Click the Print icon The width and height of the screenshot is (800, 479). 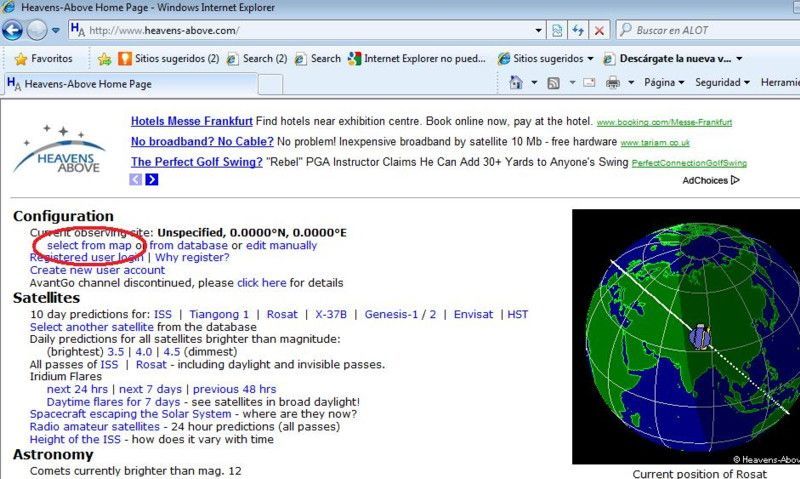click(613, 83)
